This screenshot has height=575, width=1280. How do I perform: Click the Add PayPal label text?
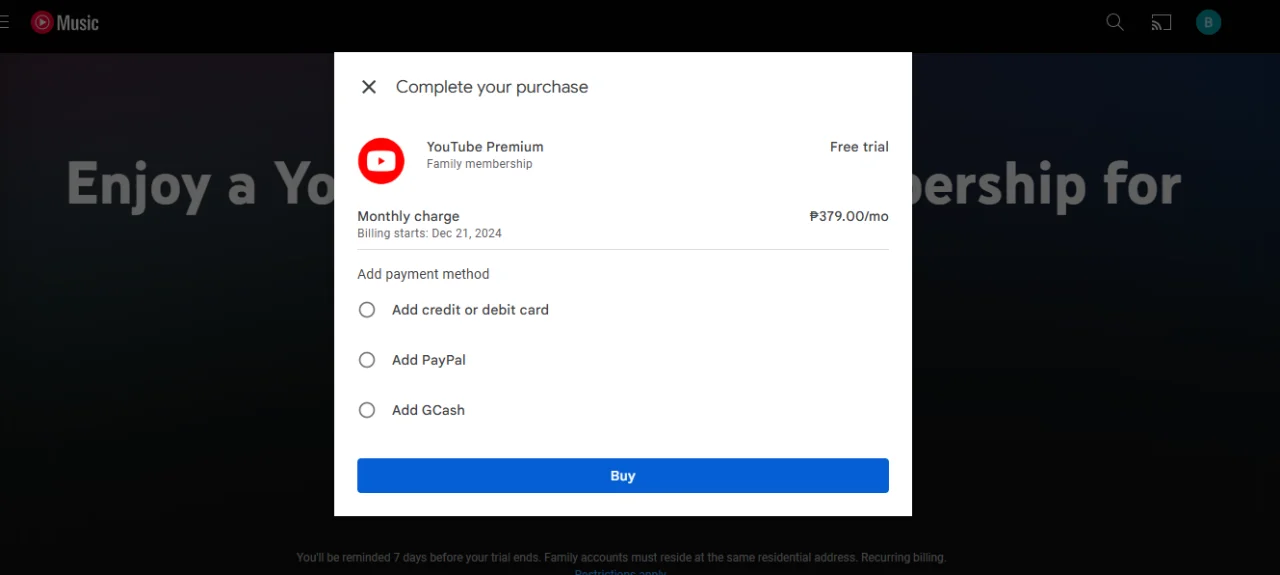[429, 360]
